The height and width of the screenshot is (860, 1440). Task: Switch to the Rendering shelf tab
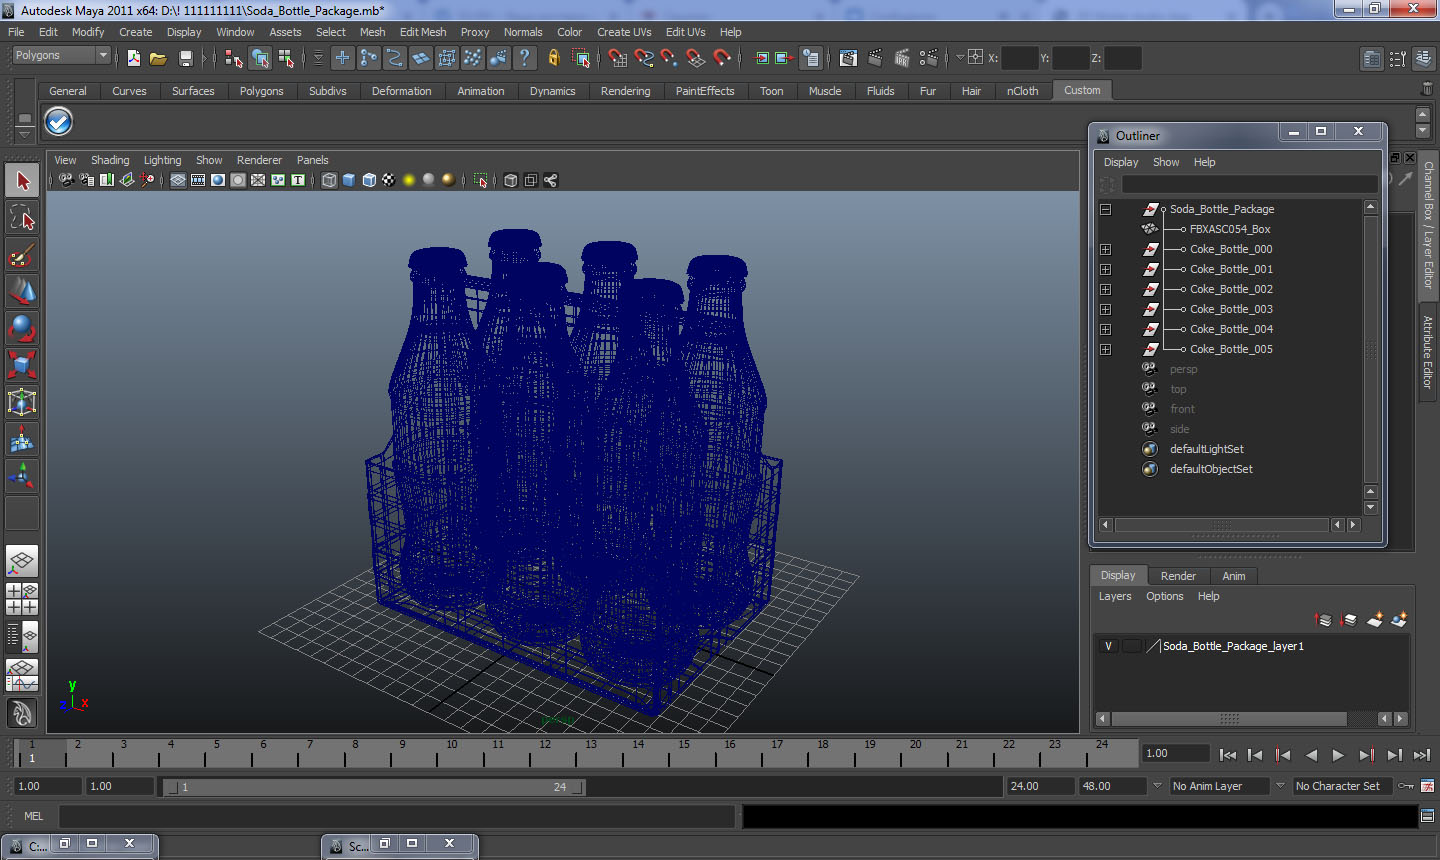tap(625, 91)
